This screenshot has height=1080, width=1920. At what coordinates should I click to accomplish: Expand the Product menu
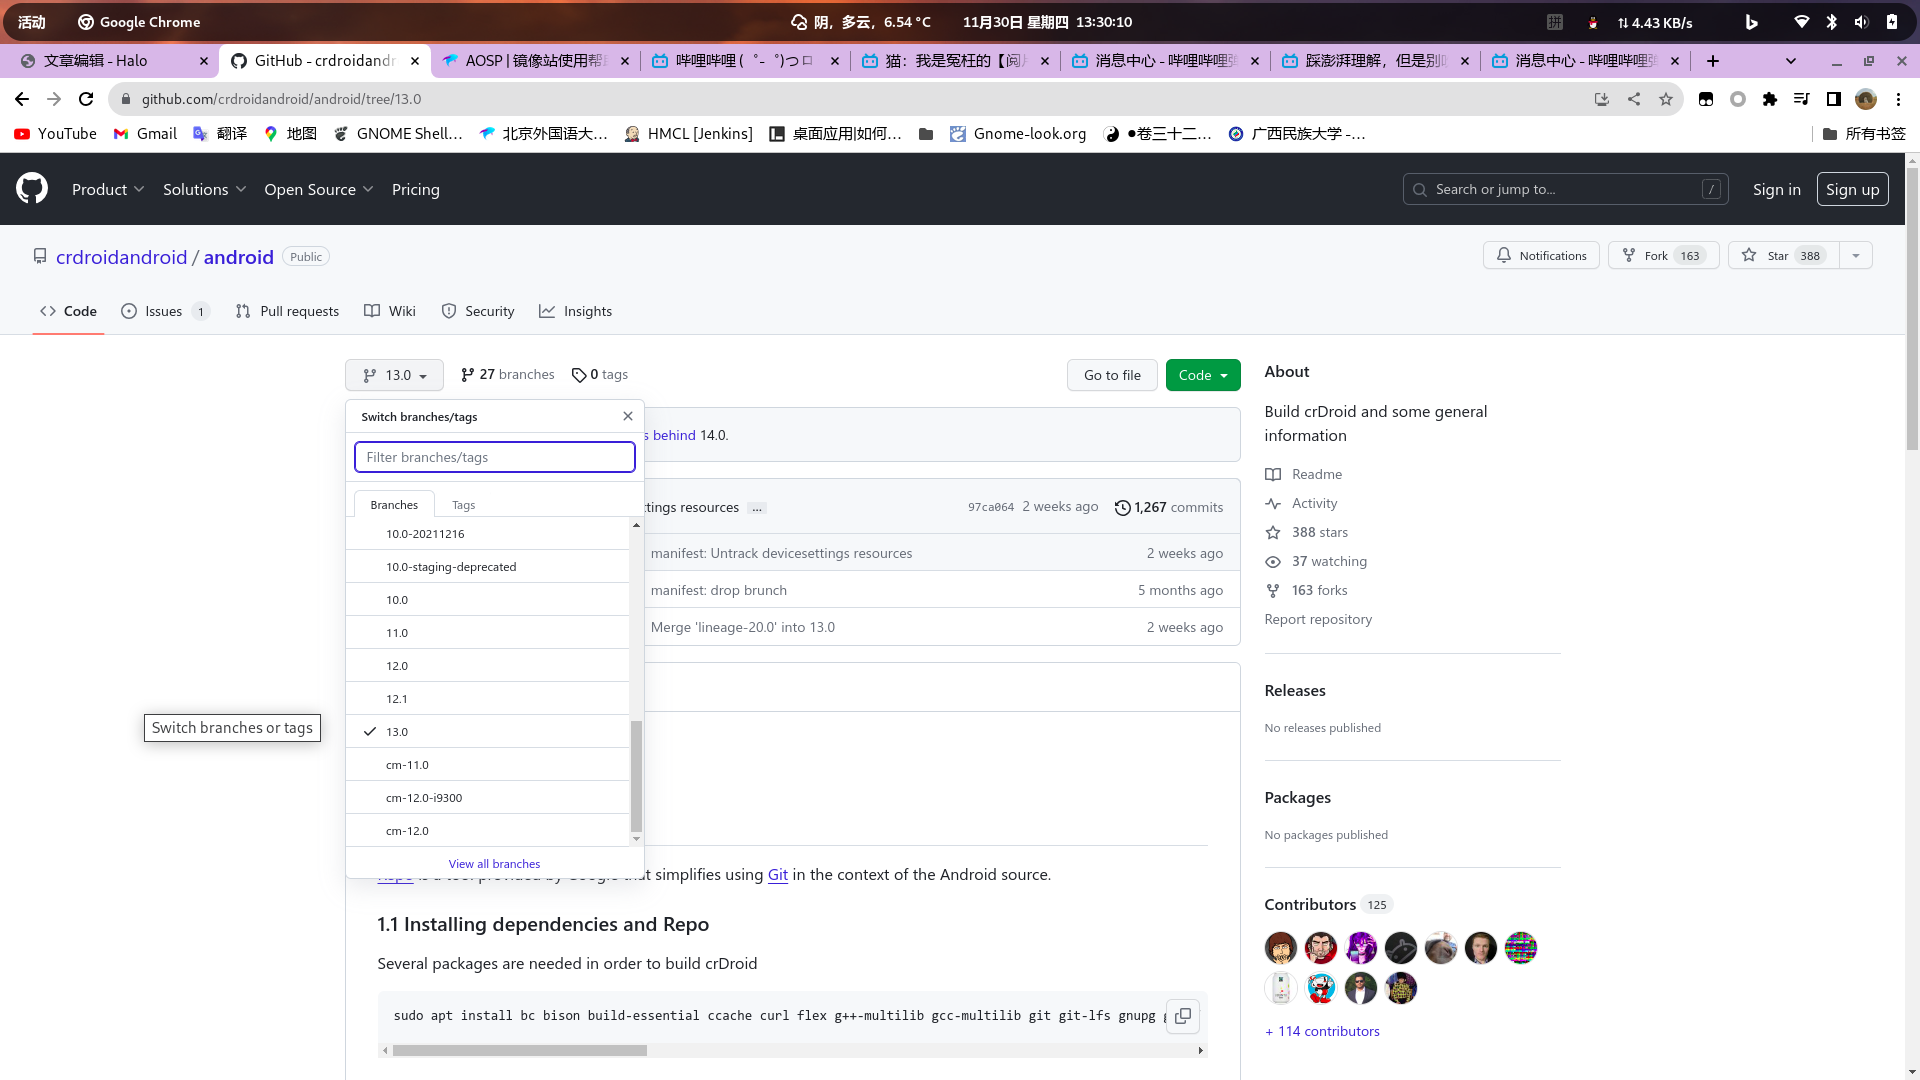[108, 189]
